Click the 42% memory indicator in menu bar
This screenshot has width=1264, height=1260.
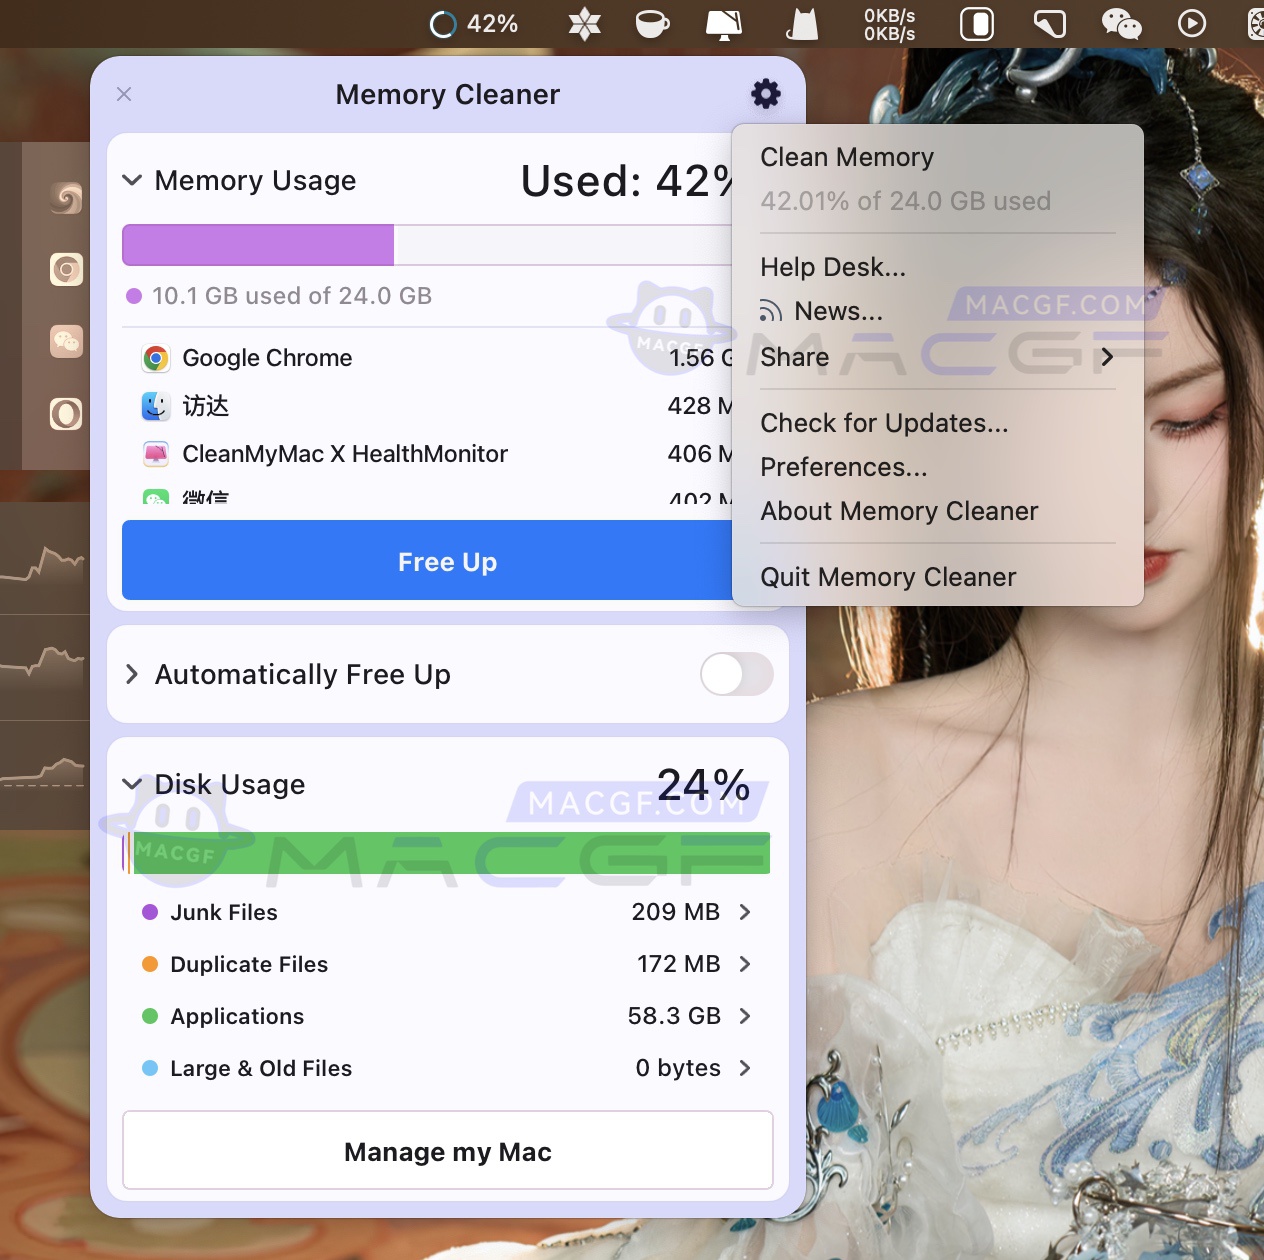point(477,24)
